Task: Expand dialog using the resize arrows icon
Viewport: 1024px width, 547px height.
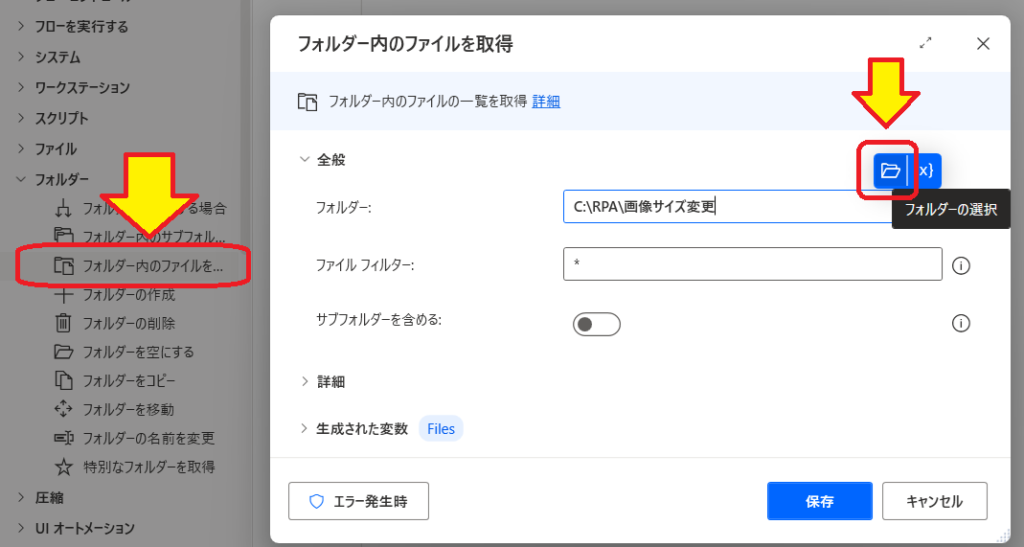Action: tap(926, 43)
